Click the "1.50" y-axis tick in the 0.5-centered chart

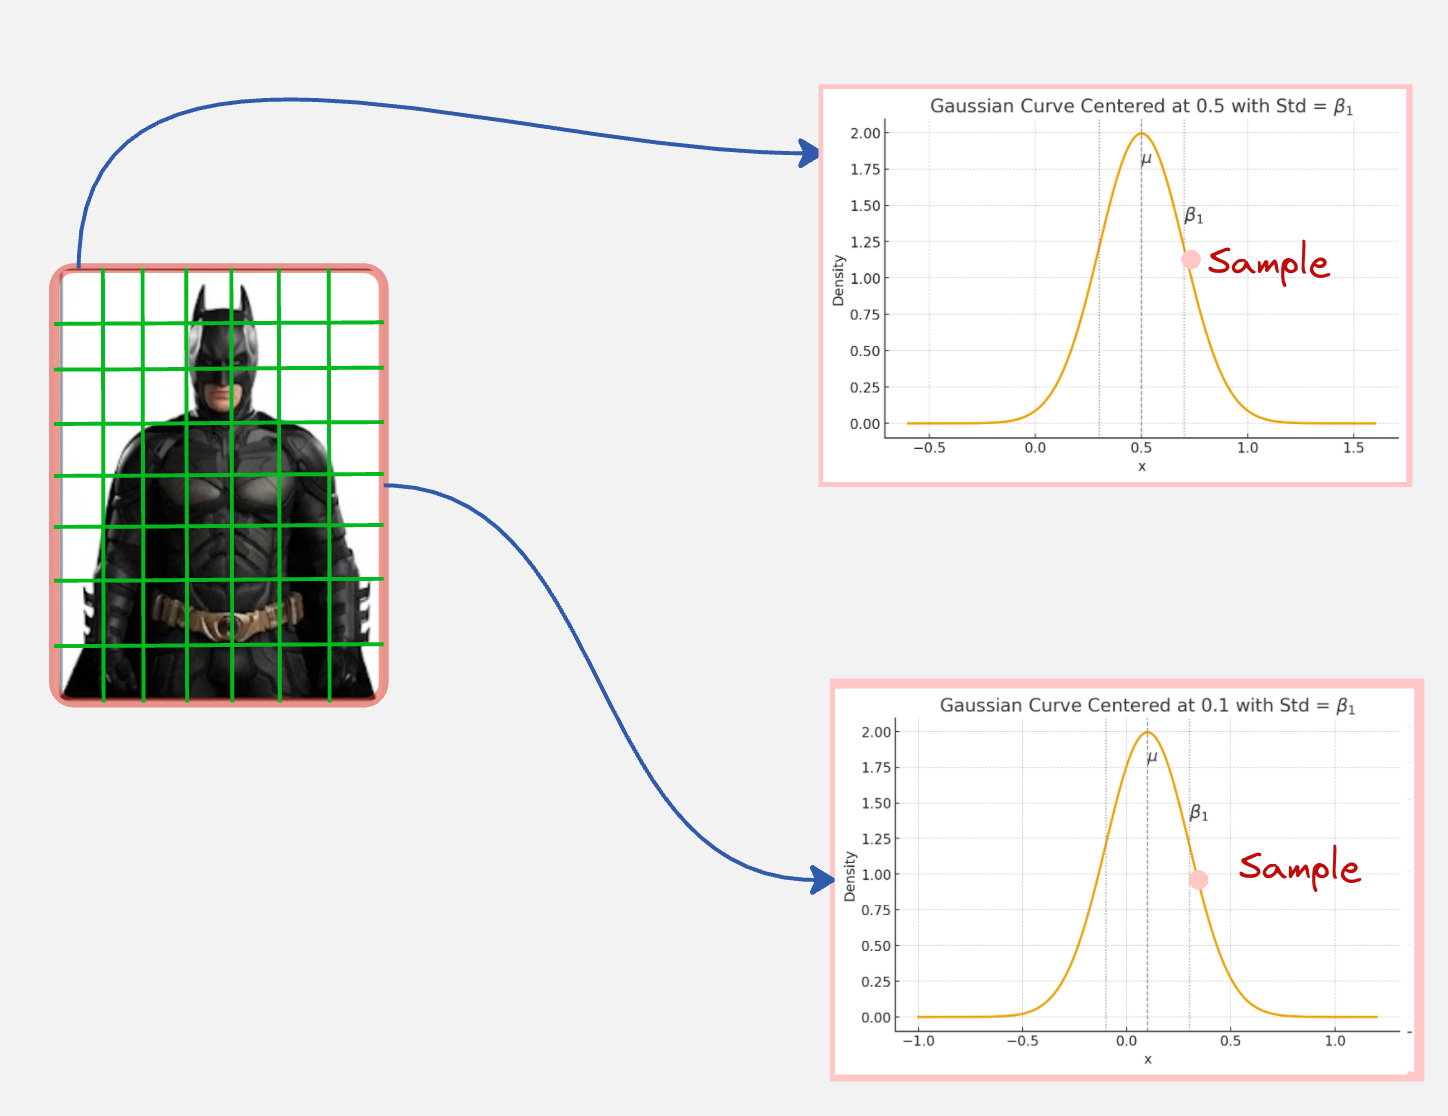click(865, 206)
